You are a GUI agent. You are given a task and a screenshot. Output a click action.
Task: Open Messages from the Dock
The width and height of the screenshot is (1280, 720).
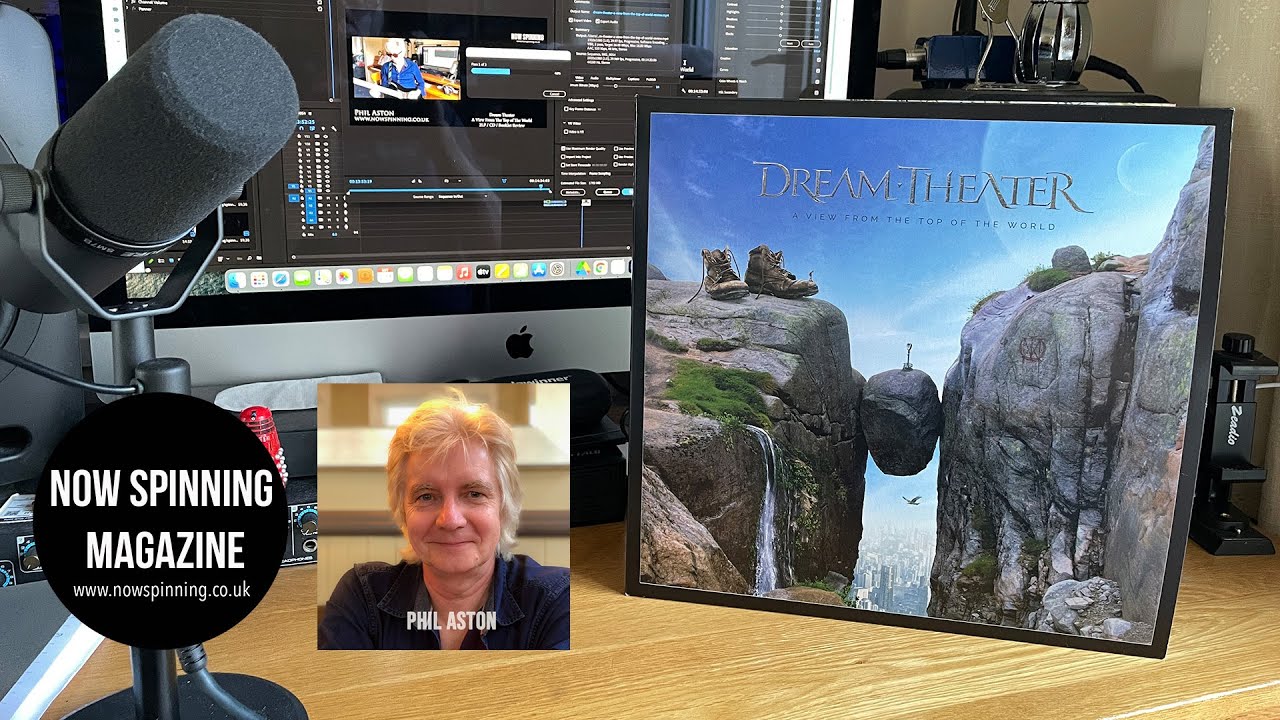coord(302,278)
